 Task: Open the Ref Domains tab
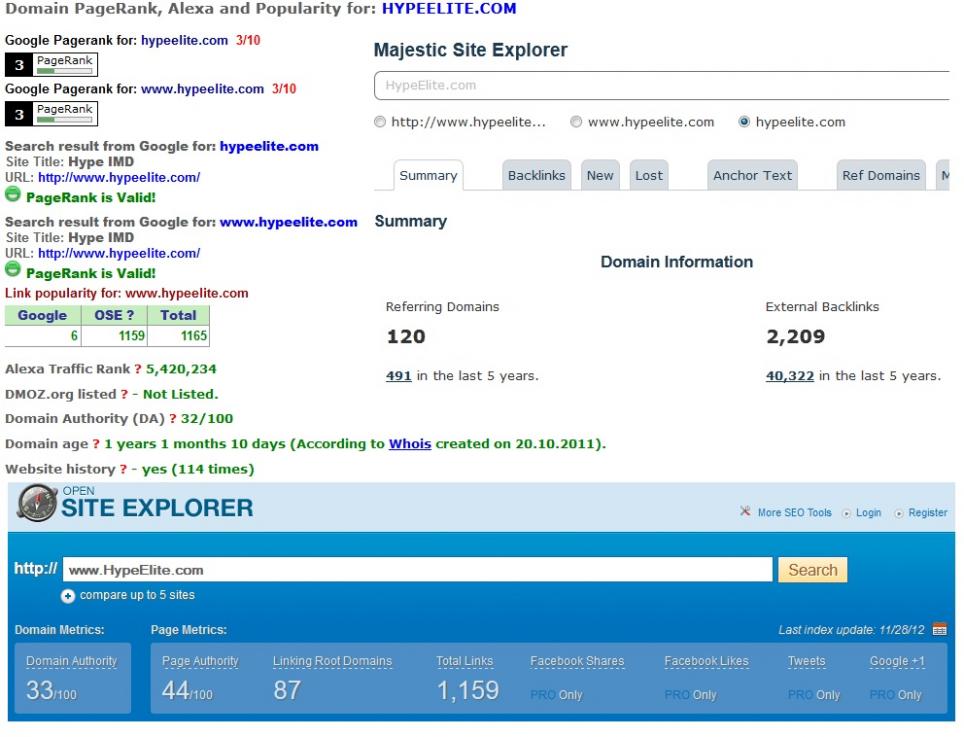pos(881,176)
